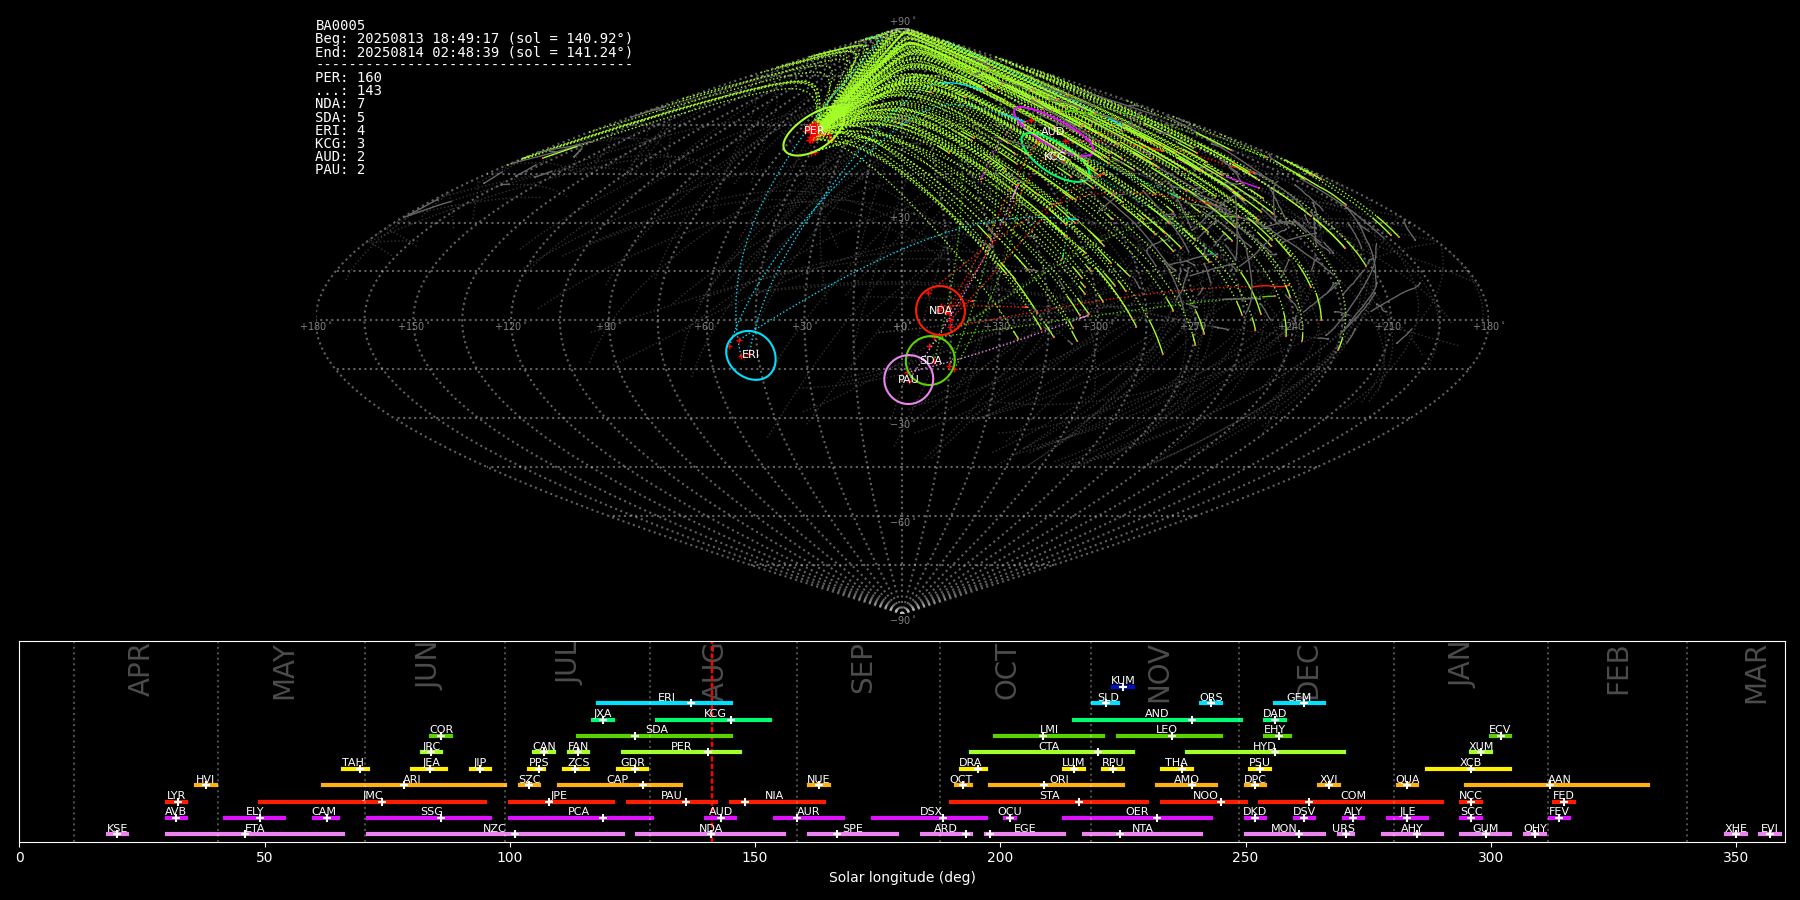Select the legend entry KCG: 3
The width and height of the screenshot is (1800, 900).
click(x=340, y=143)
